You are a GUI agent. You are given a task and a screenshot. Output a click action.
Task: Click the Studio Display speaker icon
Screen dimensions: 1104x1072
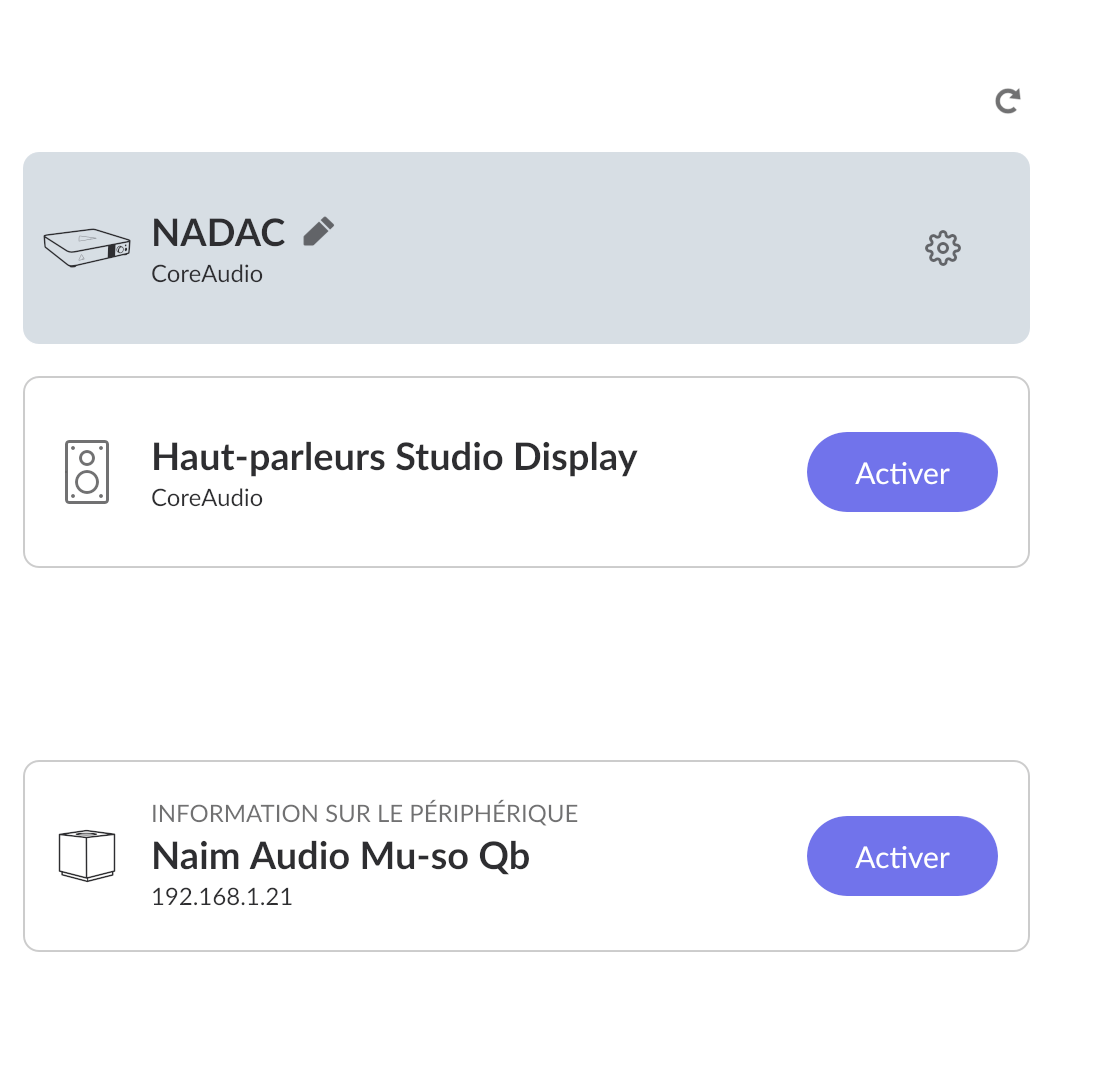click(87, 471)
